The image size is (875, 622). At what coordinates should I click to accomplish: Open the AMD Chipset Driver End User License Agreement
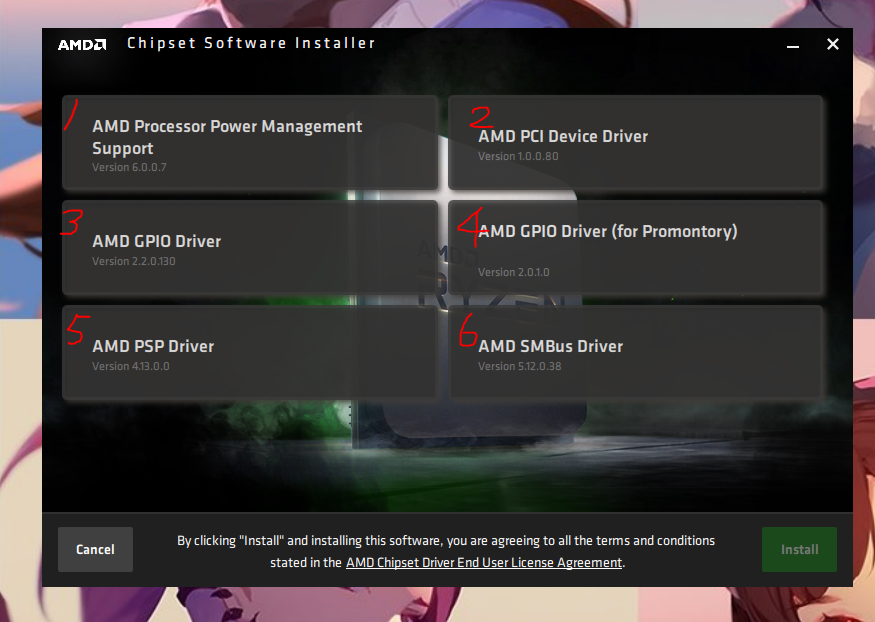pos(483,562)
